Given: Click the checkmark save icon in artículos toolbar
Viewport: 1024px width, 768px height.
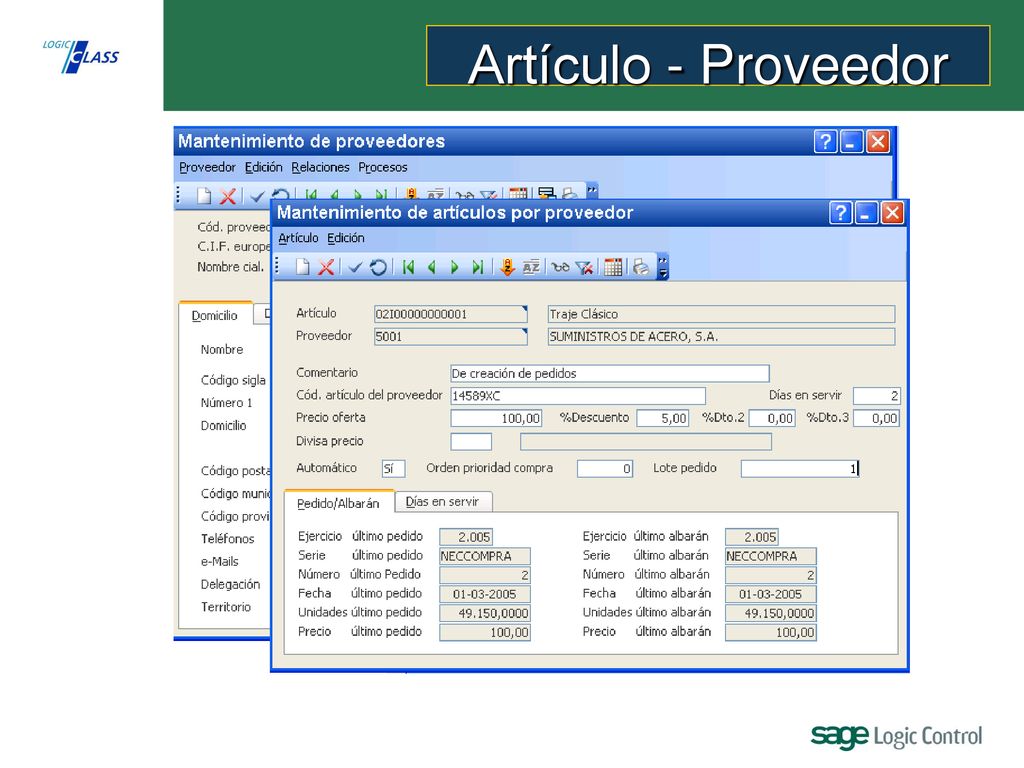Looking at the screenshot, I should [355, 266].
